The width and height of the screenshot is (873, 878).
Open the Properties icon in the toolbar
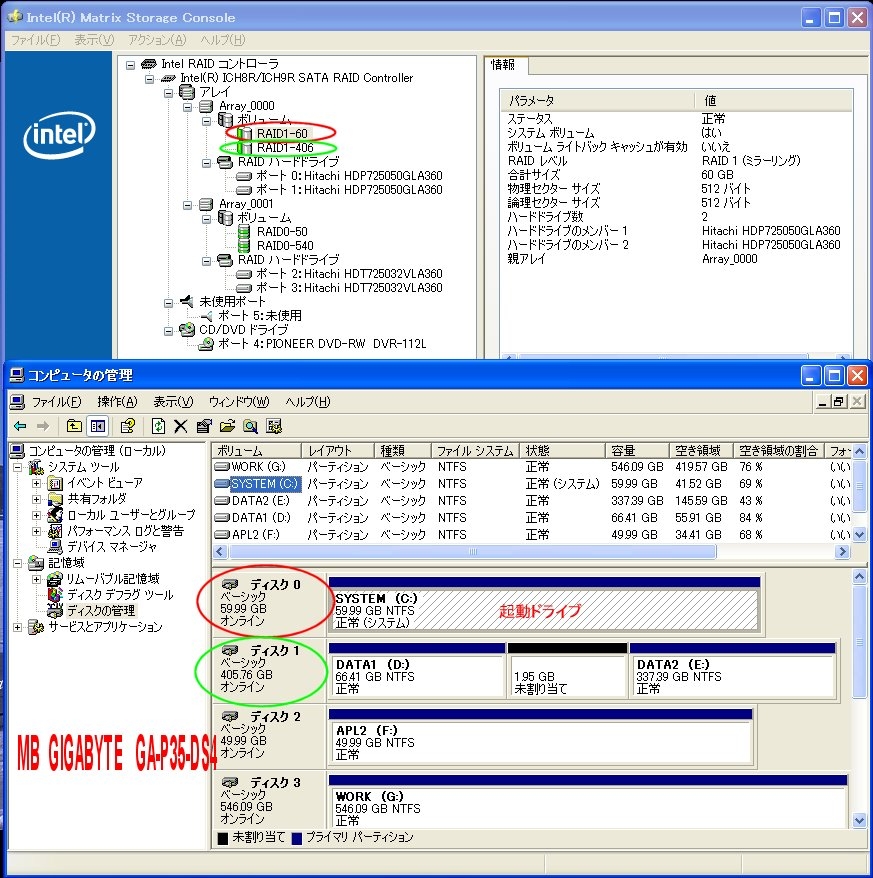(x=204, y=426)
